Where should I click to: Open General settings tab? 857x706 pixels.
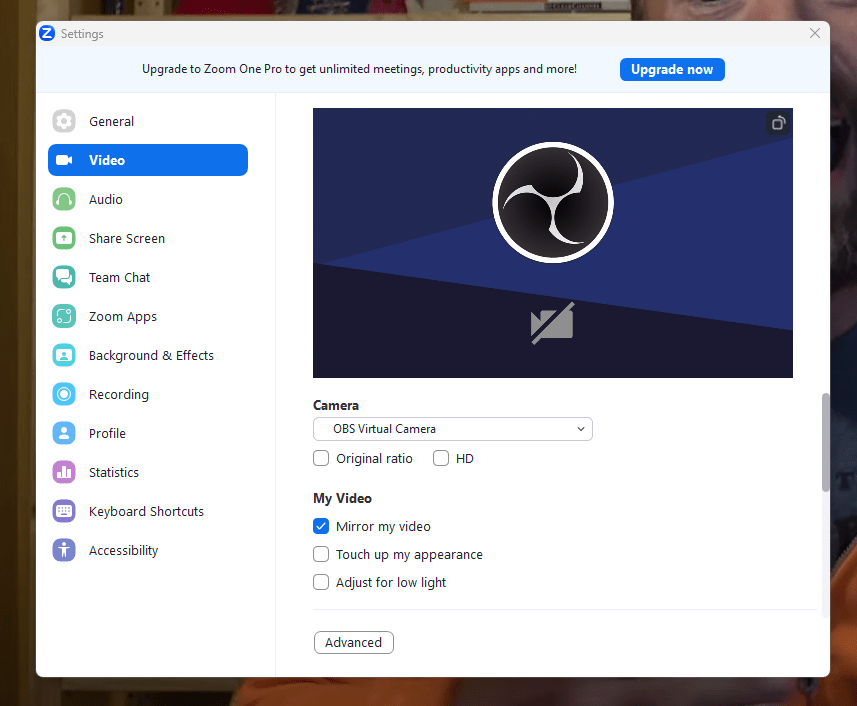coord(148,121)
